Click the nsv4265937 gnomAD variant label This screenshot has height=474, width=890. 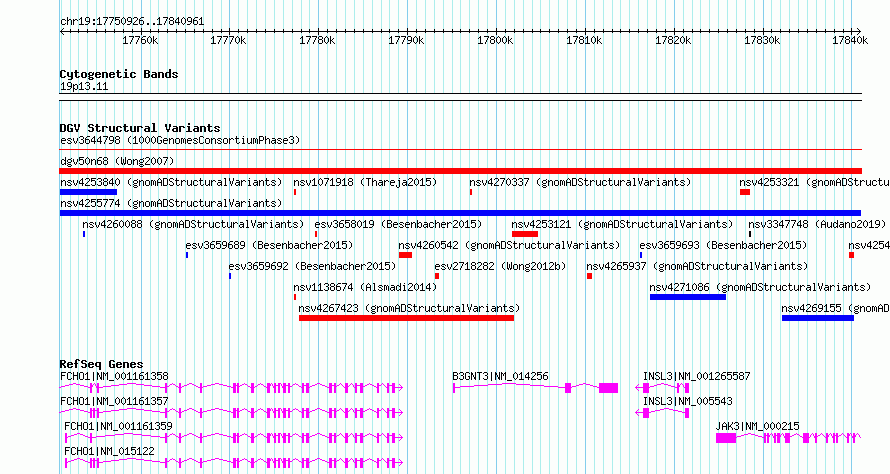tap(697, 266)
